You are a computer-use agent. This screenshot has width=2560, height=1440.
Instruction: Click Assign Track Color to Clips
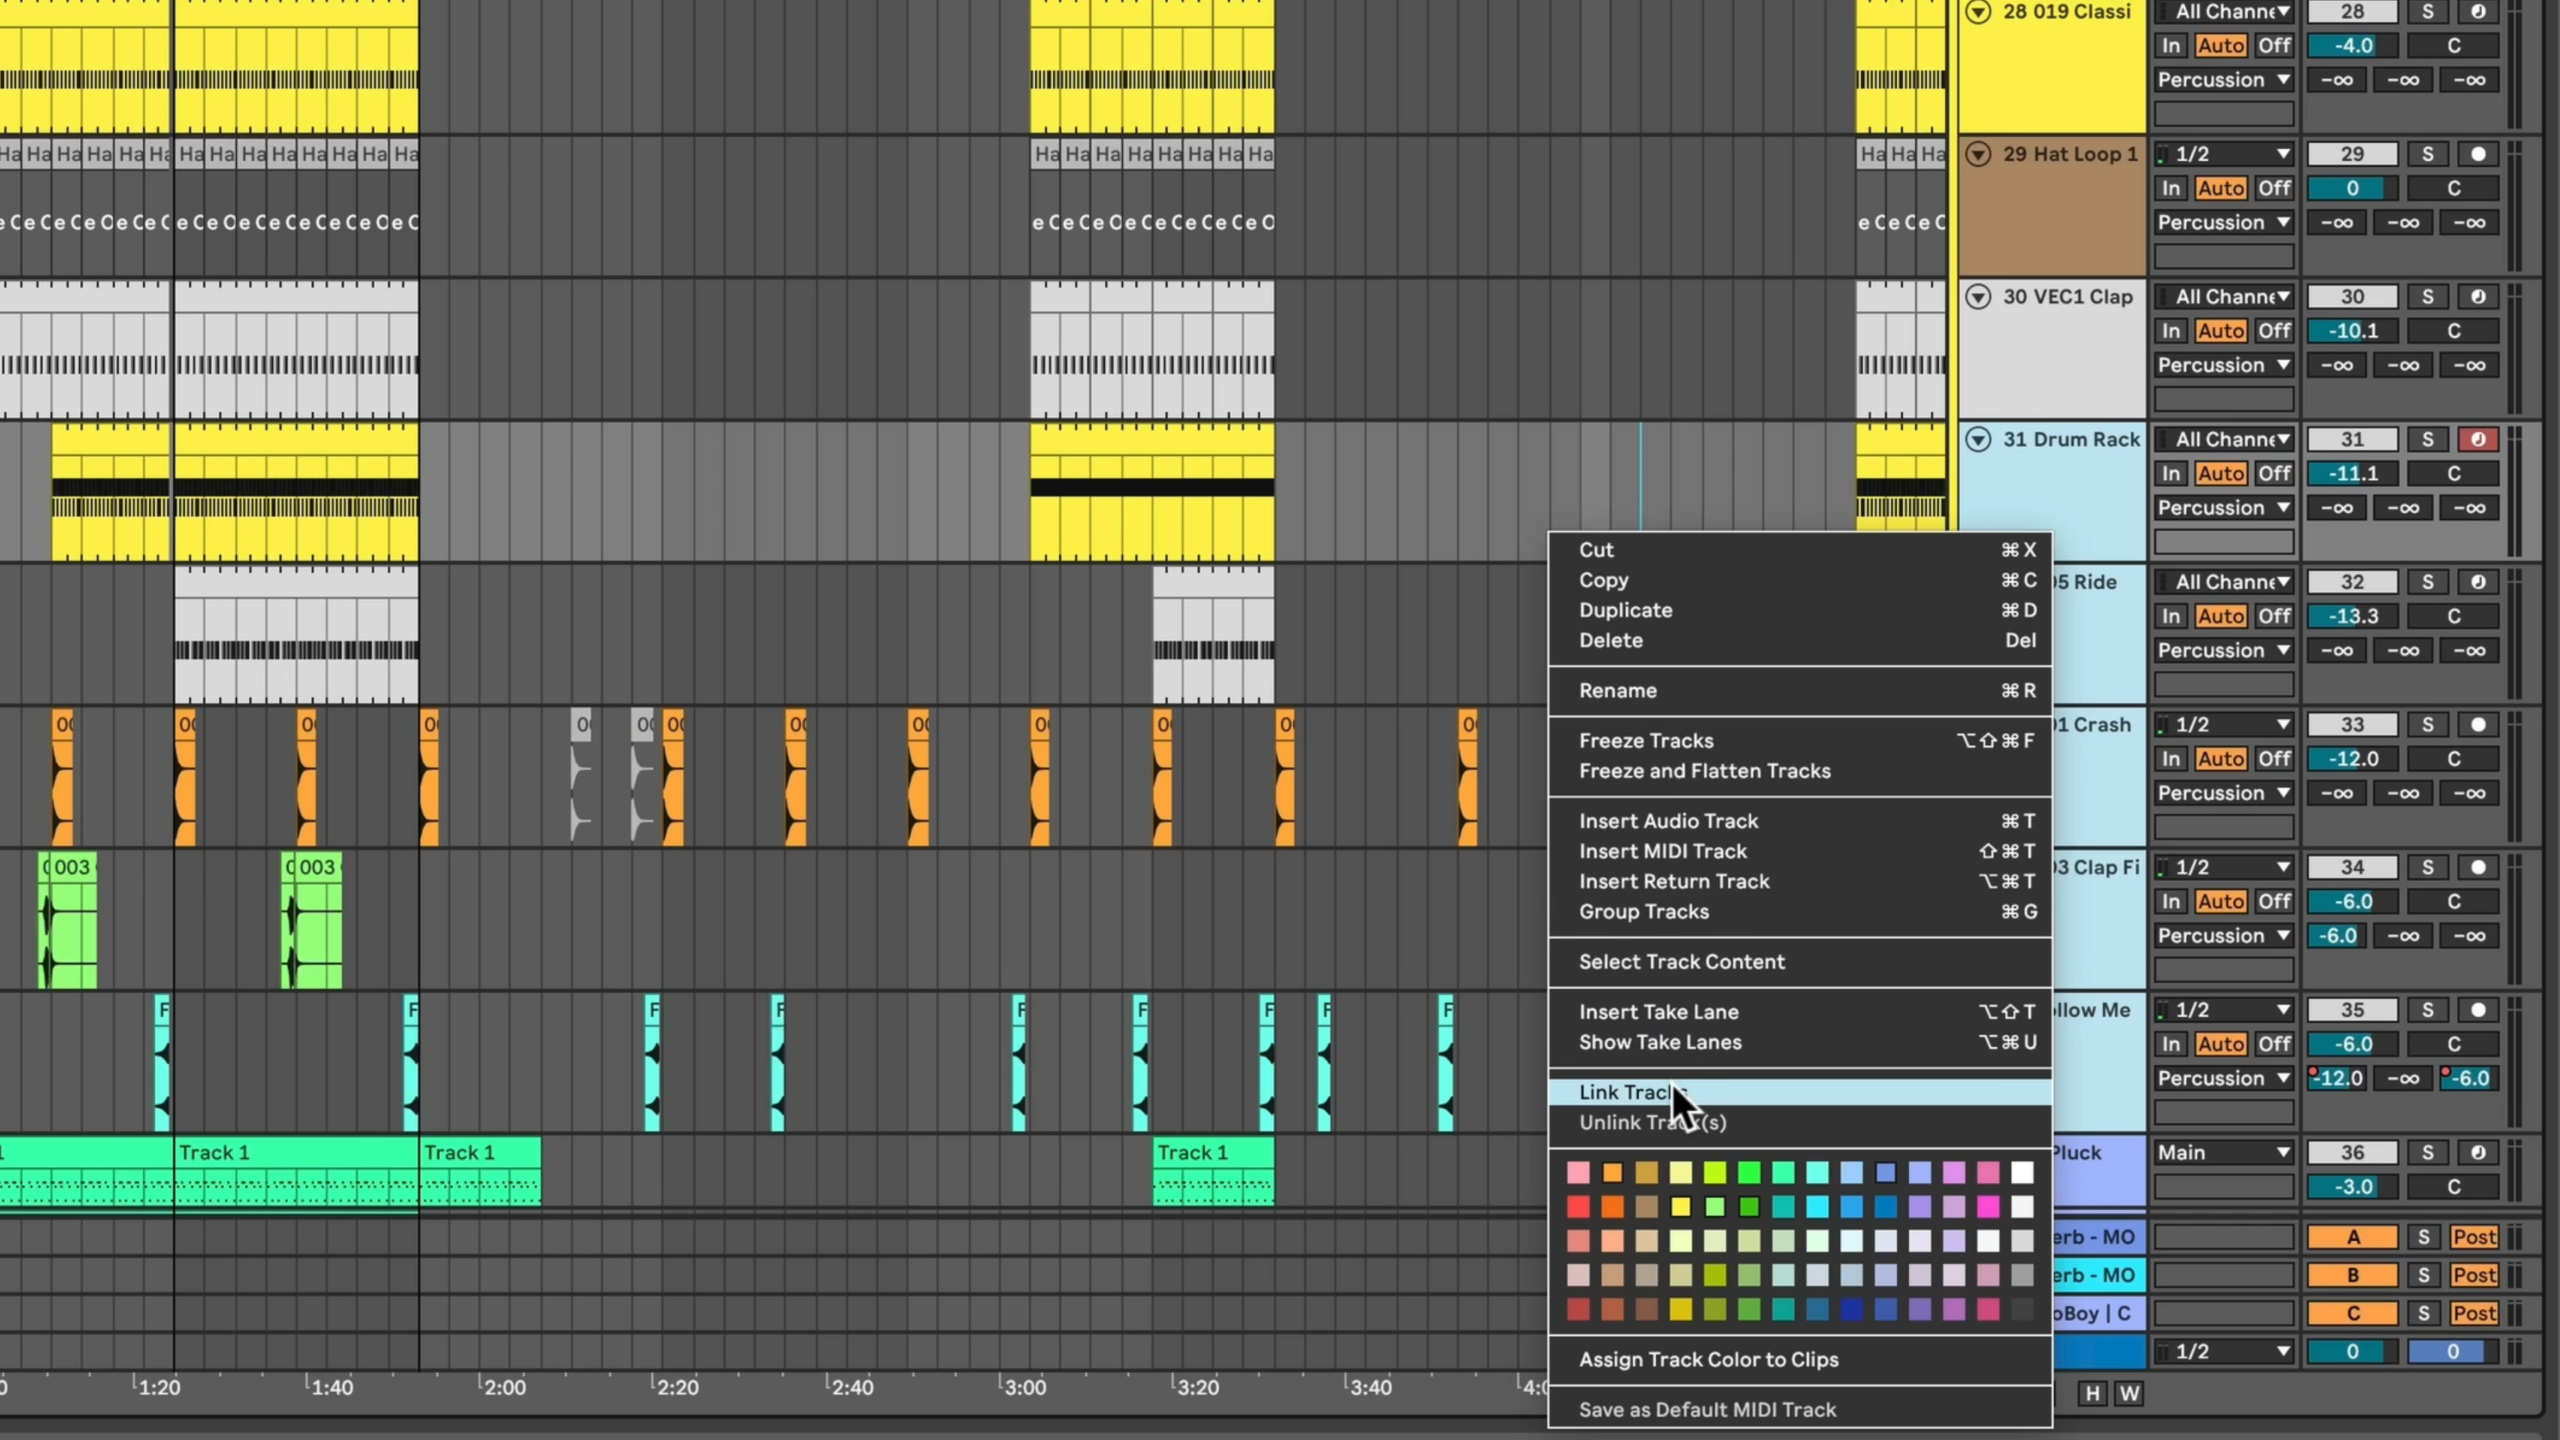tap(1708, 1359)
